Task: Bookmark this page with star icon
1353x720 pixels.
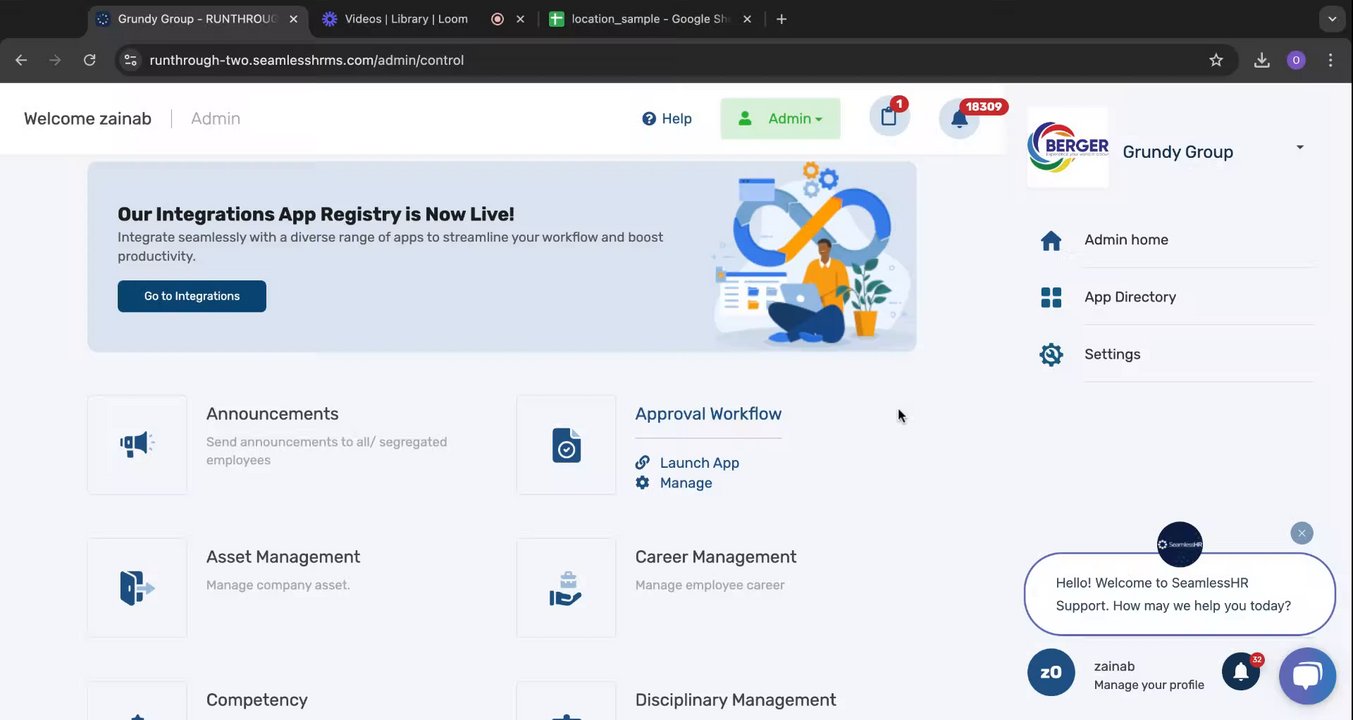Action: [1216, 60]
